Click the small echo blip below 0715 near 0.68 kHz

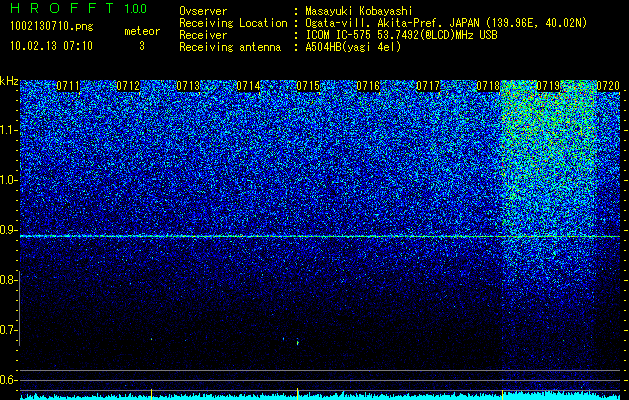[297, 342]
